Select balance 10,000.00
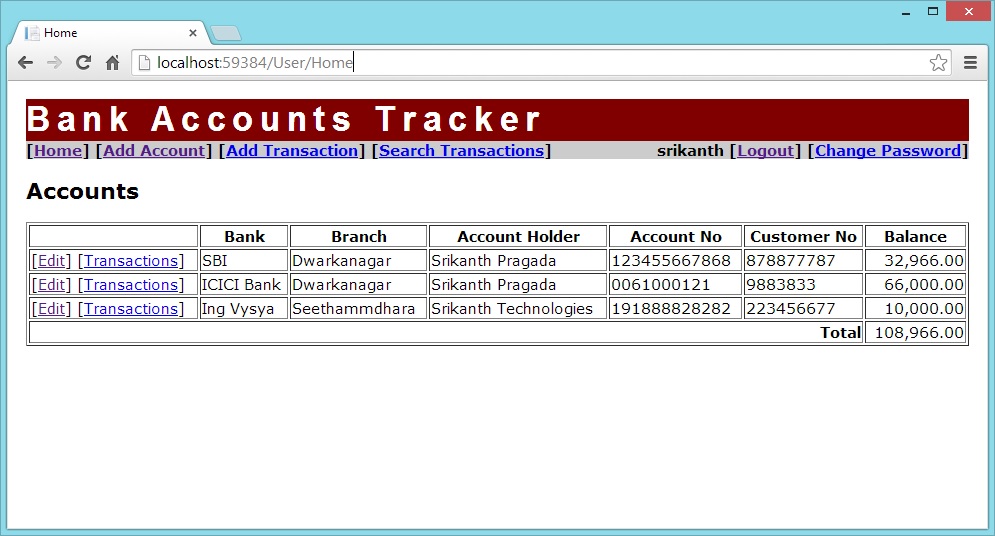995x536 pixels. point(915,309)
